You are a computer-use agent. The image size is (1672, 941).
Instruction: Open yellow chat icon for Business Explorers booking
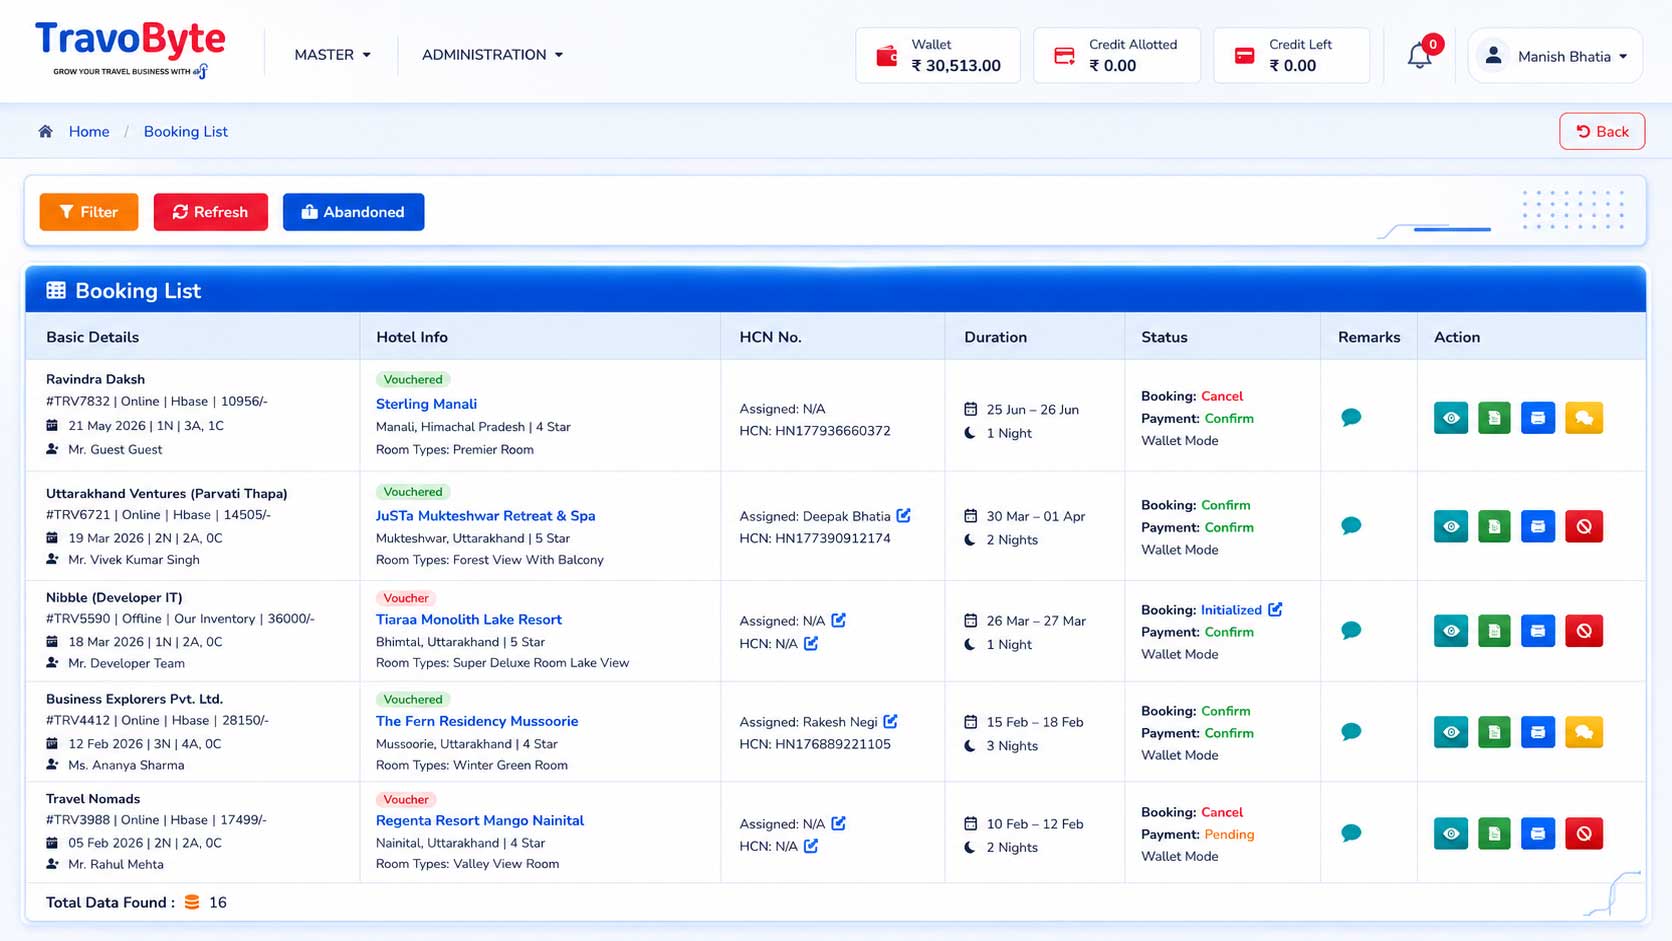1584,732
